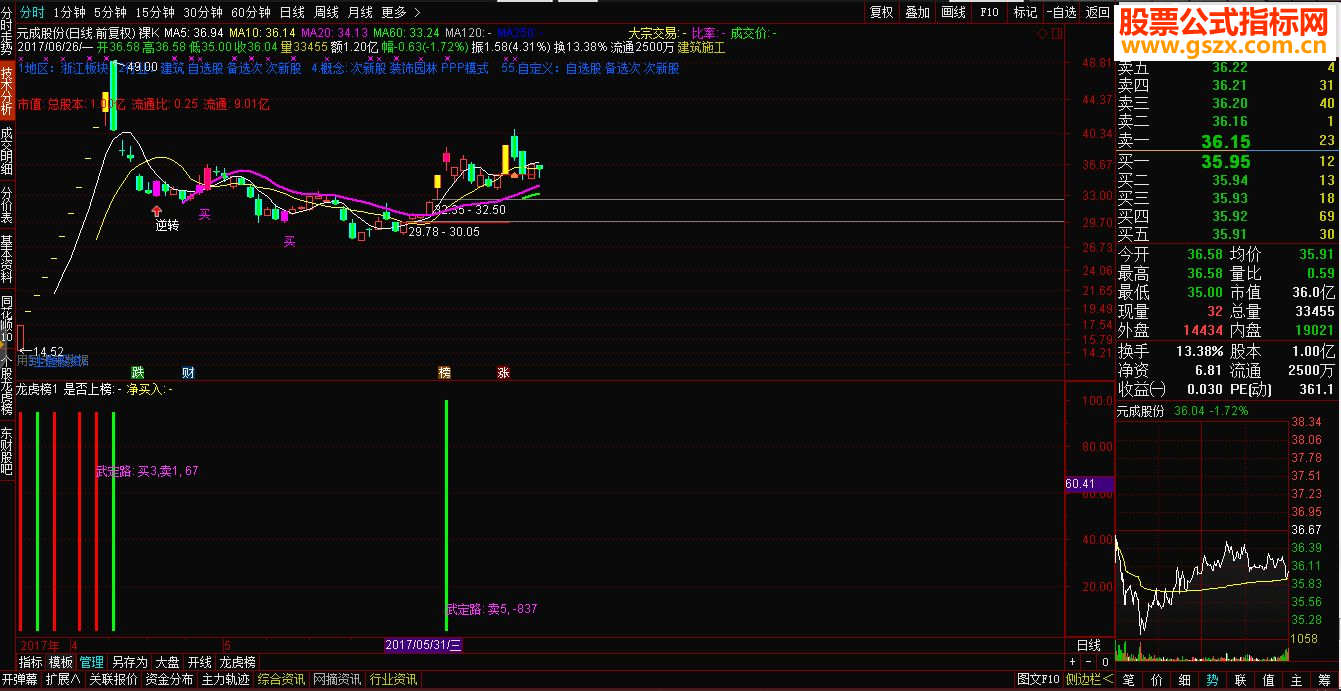1341x691 pixels.
Task: Open 分时走势 in left sidebar
Action: coord(7,31)
